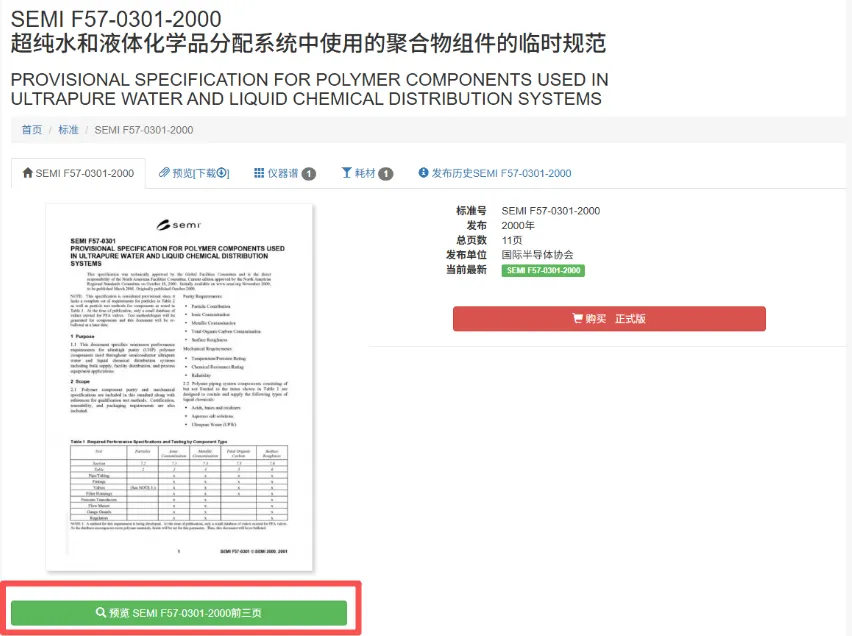Click the 当前最新 label

466,269
